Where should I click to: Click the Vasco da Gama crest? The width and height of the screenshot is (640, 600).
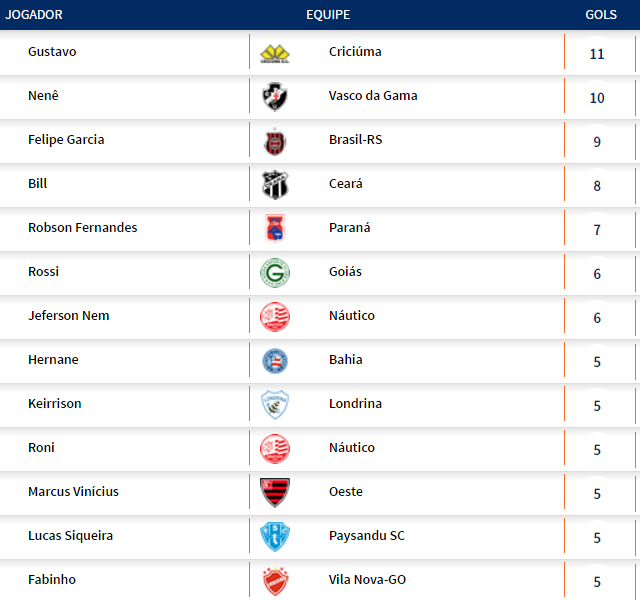point(274,97)
